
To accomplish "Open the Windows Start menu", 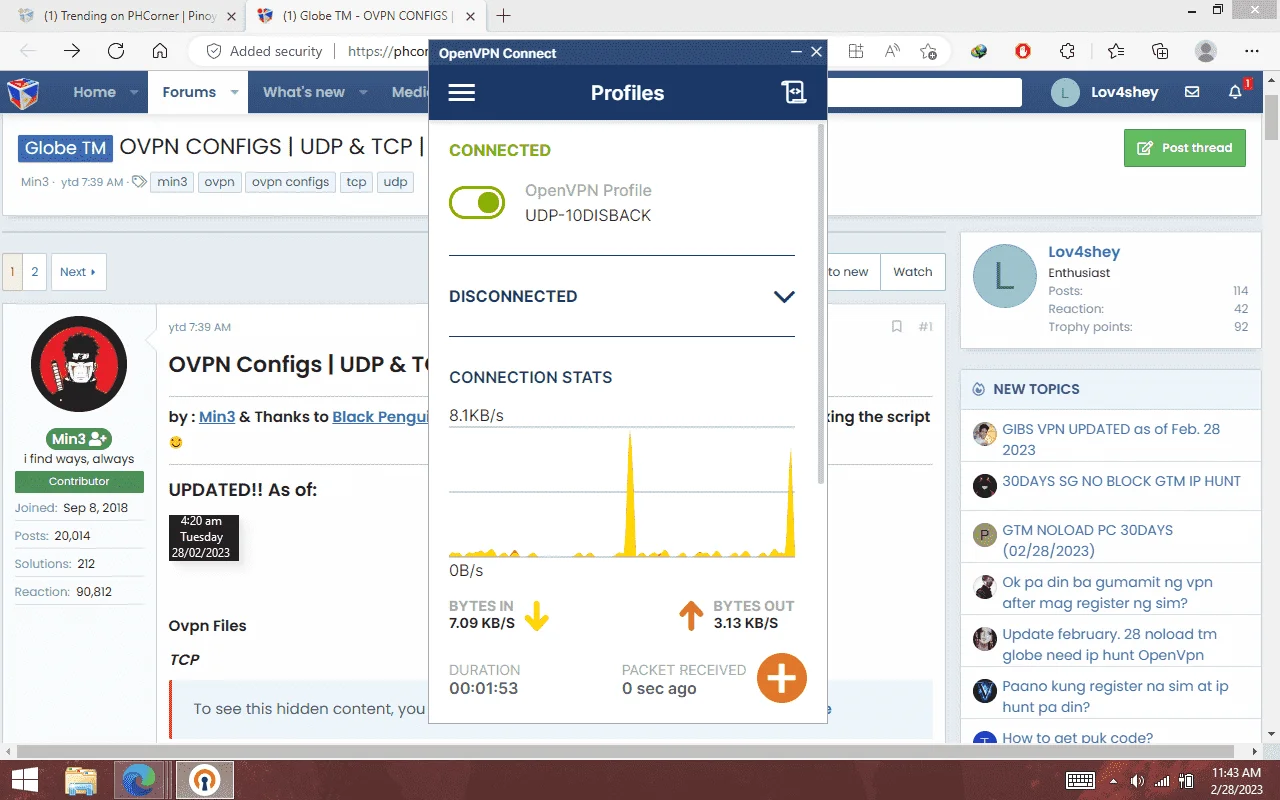I will click(x=24, y=779).
